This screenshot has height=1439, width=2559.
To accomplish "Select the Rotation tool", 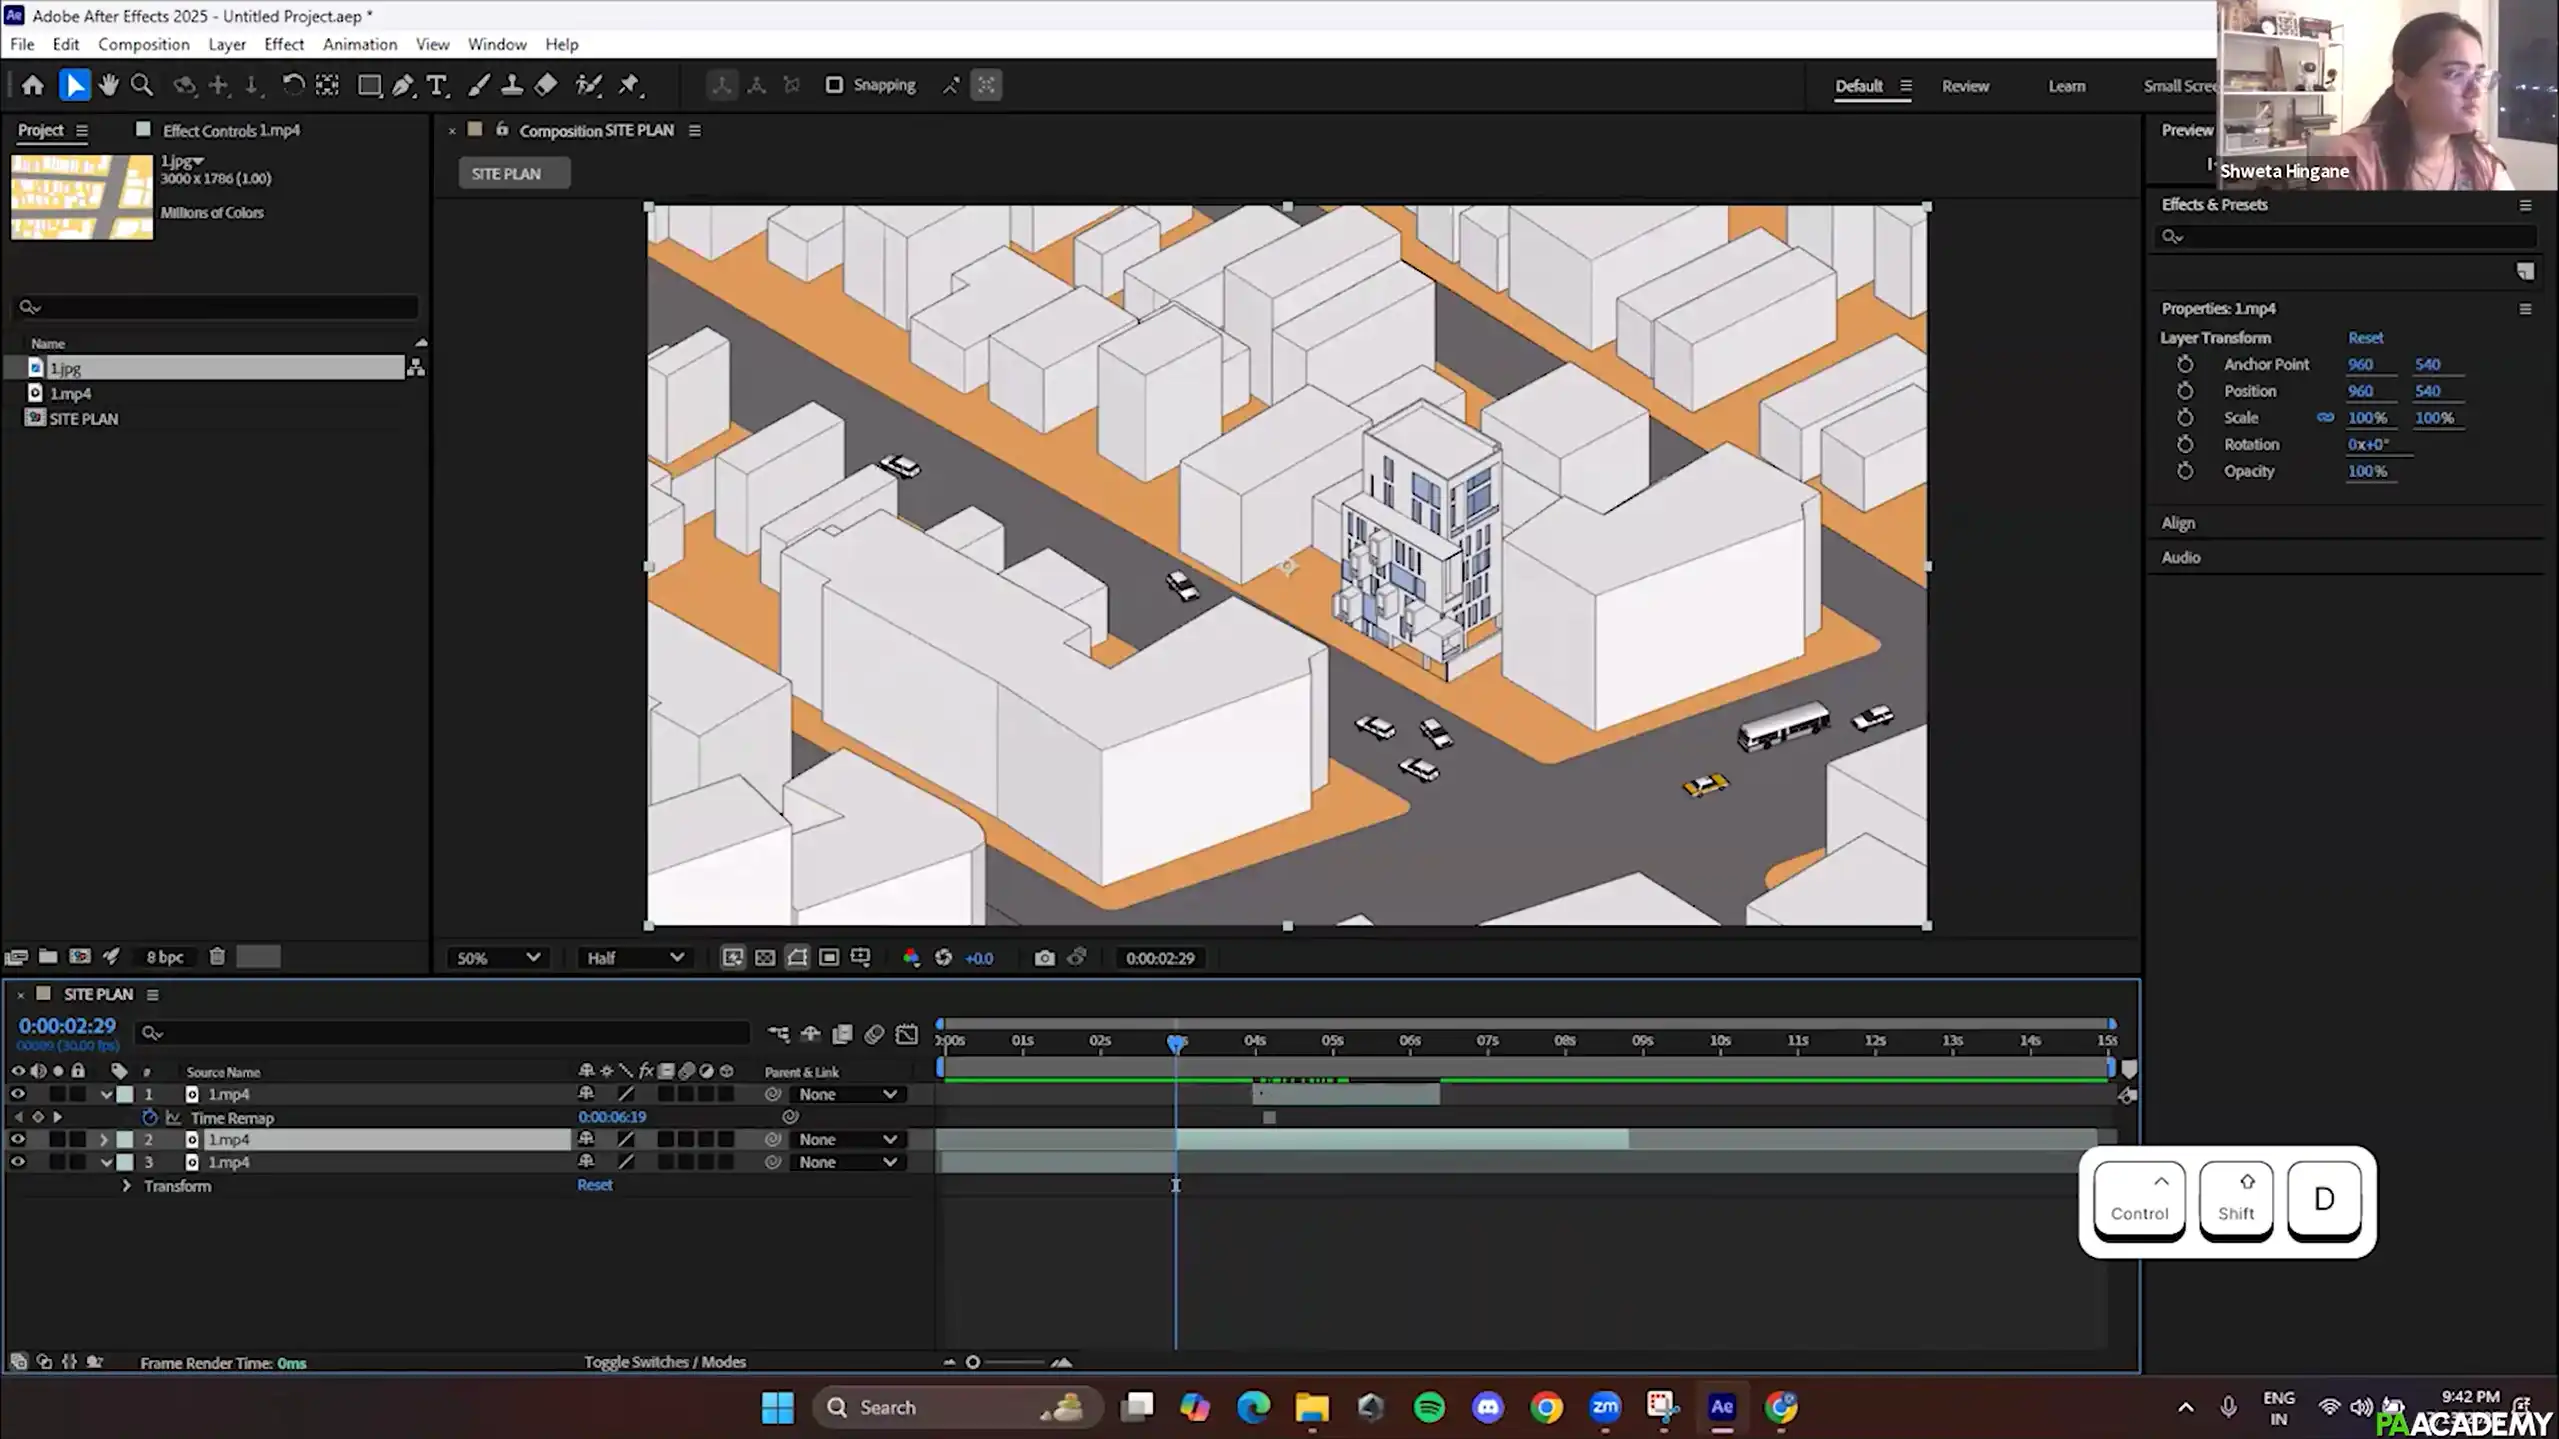I will click(292, 85).
